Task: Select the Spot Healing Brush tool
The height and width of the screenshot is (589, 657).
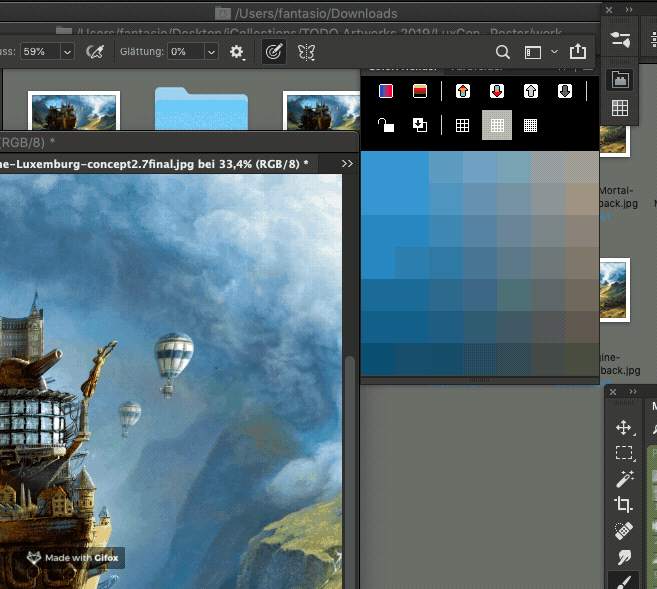Action: coord(623,531)
